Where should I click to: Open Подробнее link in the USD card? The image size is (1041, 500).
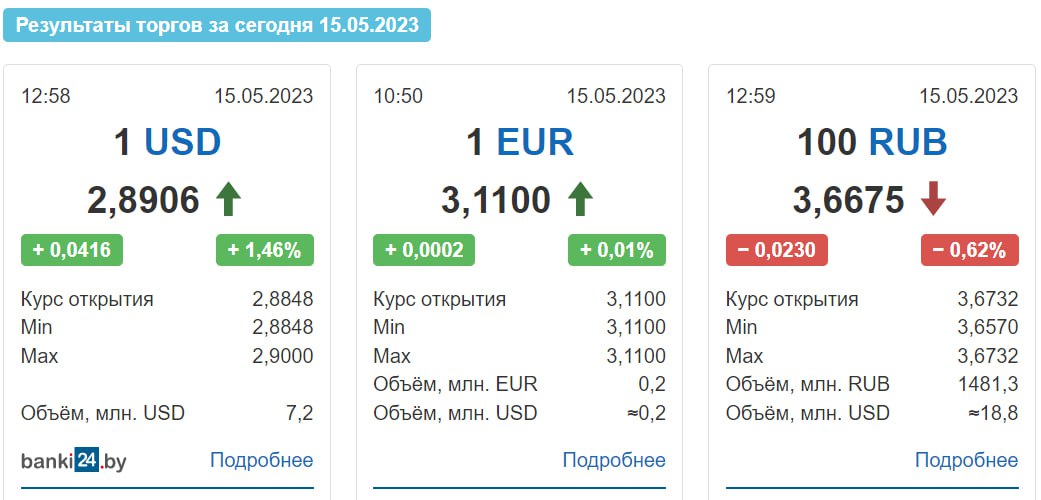(262, 460)
